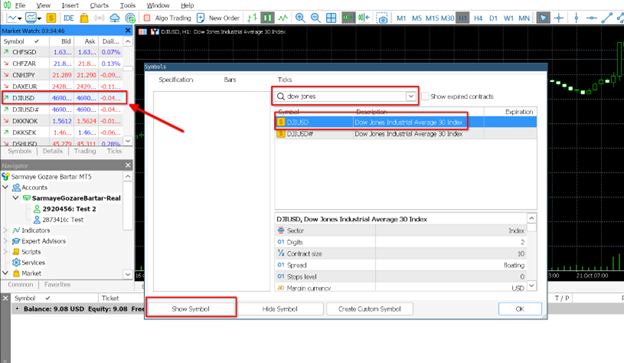The image size is (624, 363).
Task: Open the VPS cloud hosting icon
Action: 115,18
